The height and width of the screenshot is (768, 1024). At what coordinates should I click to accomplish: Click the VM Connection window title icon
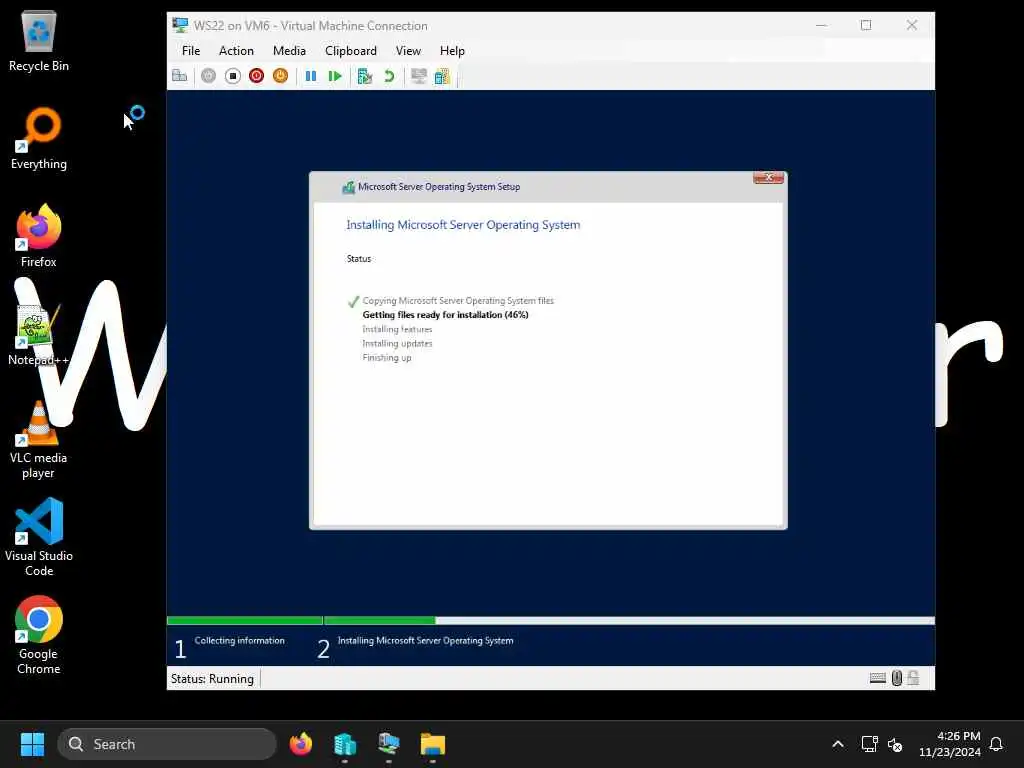coord(180,25)
